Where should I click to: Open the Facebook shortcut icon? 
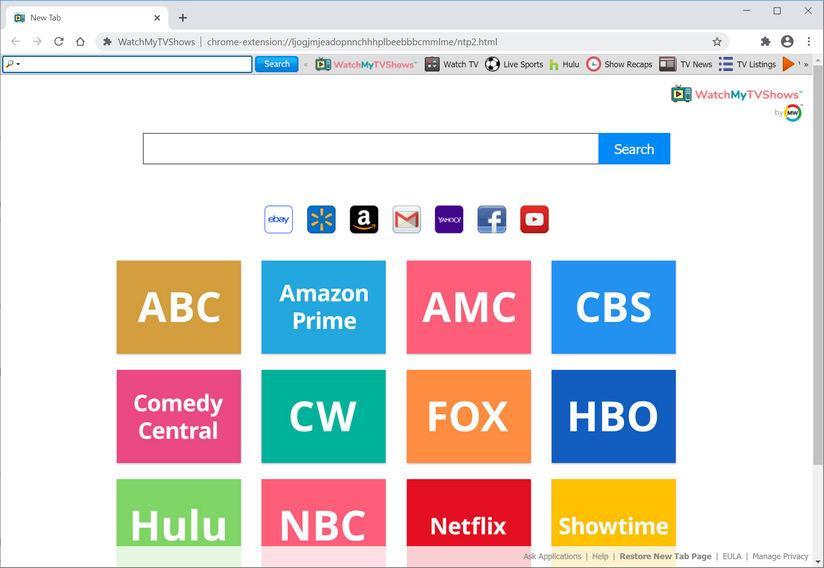coord(492,219)
